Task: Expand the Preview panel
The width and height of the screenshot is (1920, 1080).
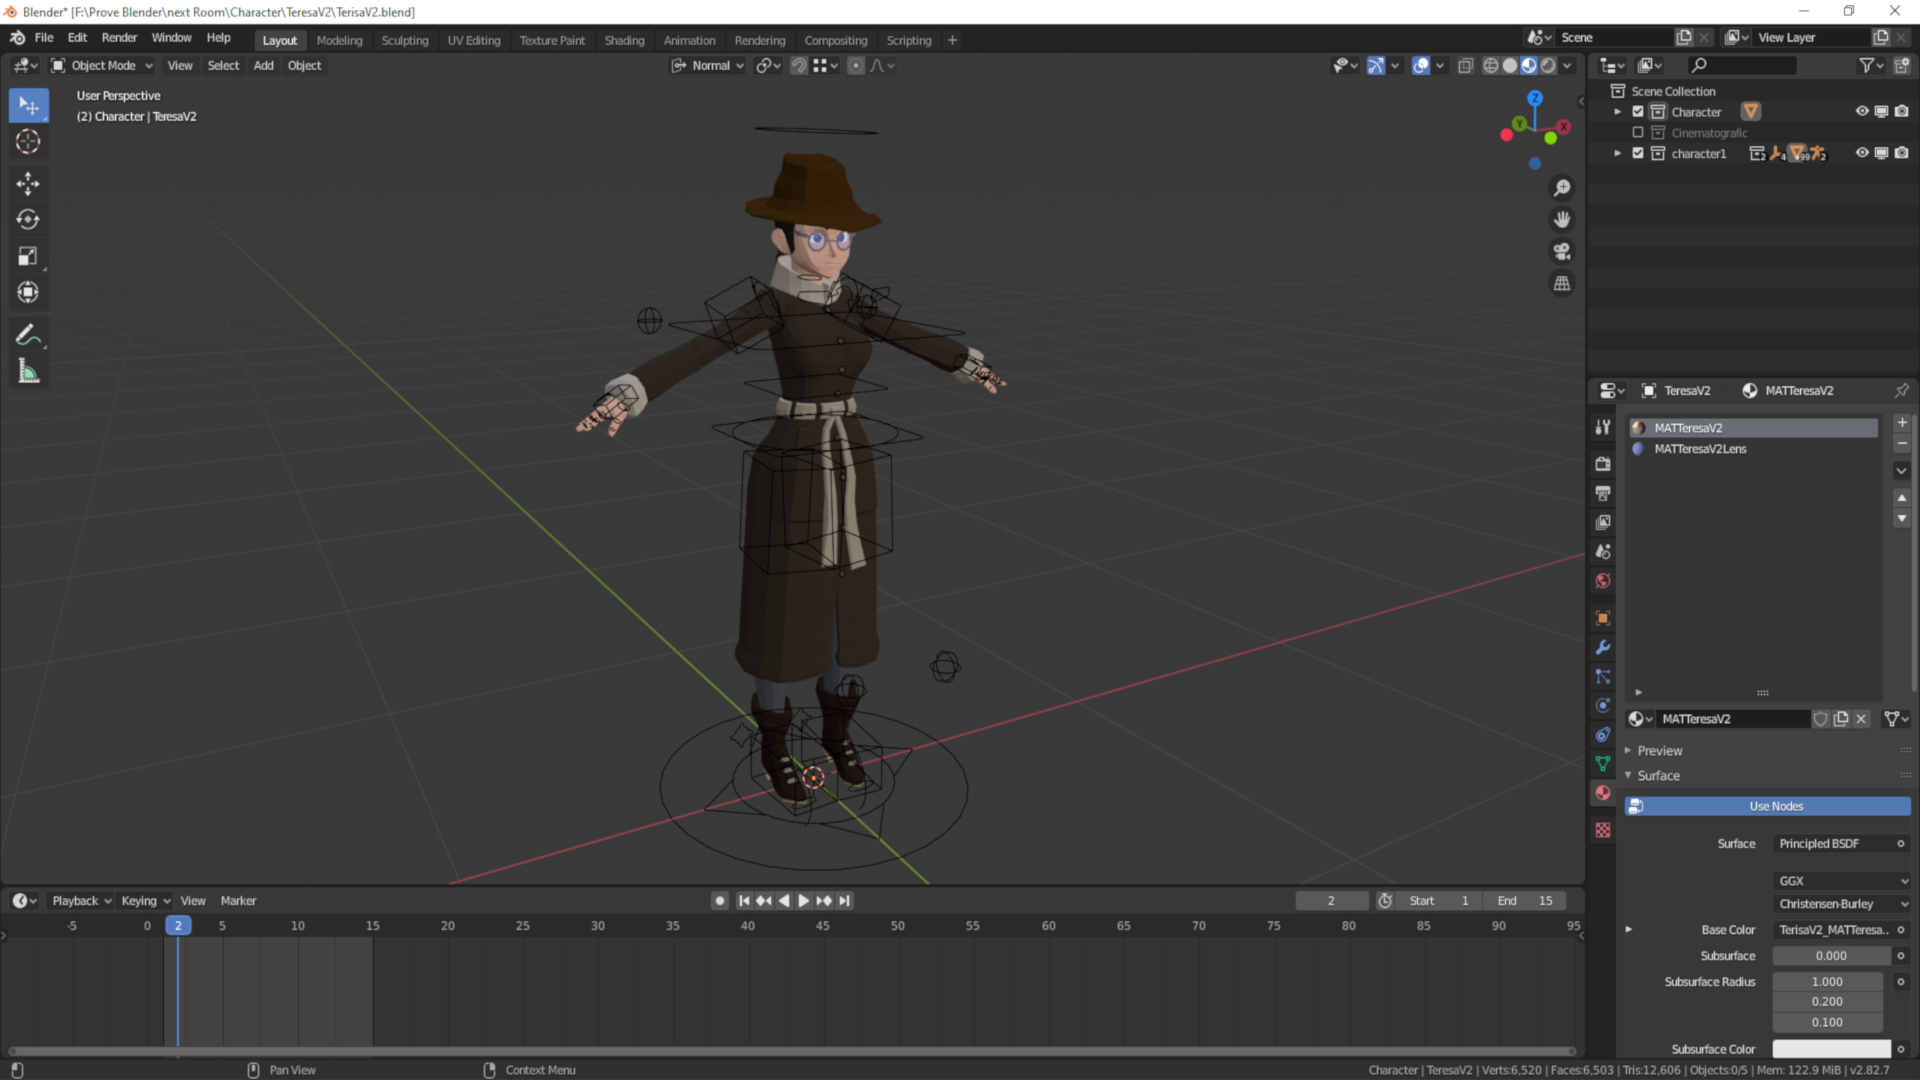Action: 1660,751
